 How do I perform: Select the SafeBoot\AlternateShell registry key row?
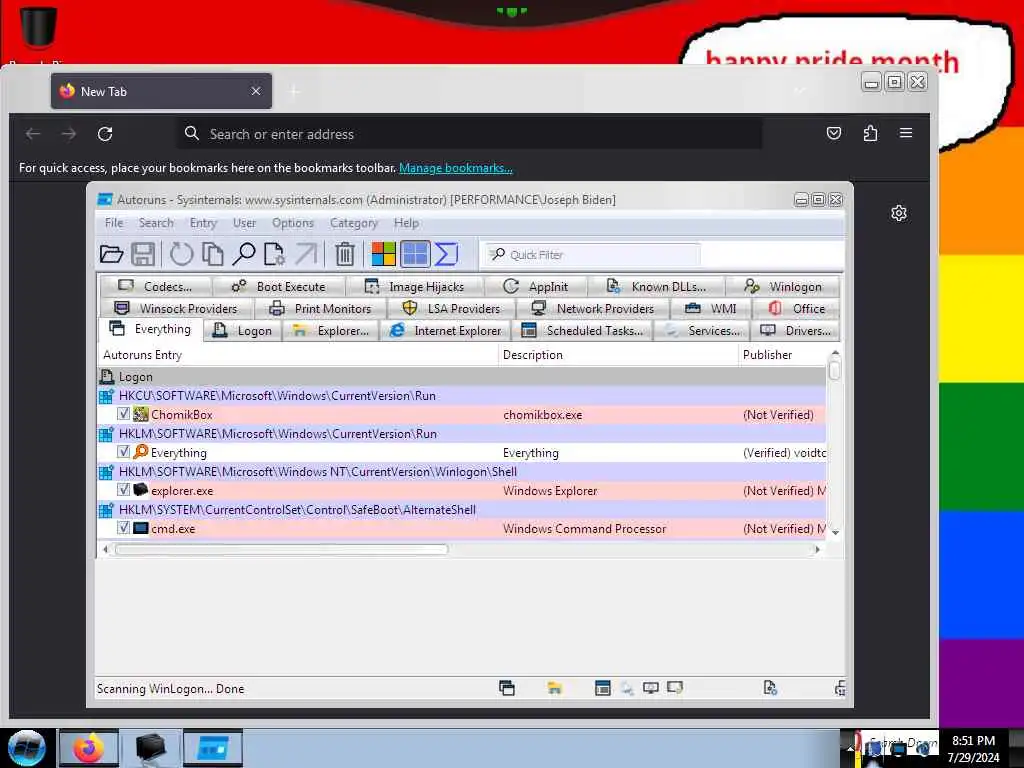(x=461, y=509)
